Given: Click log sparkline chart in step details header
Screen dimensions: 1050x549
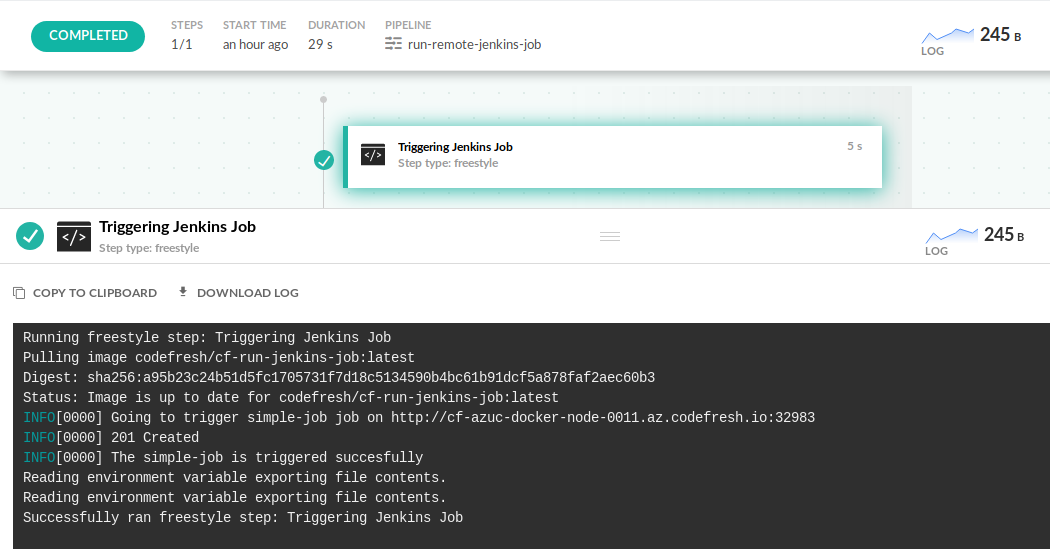Looking at the screenshot, I should click(x=950, y=236).
